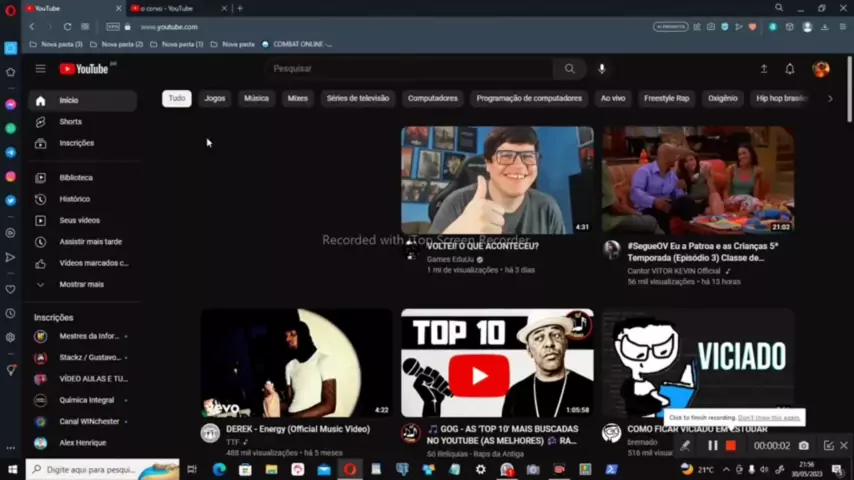Open Shorts in the sidebar
Viewport: 854px width, 480px height.
tap(70, 122)
